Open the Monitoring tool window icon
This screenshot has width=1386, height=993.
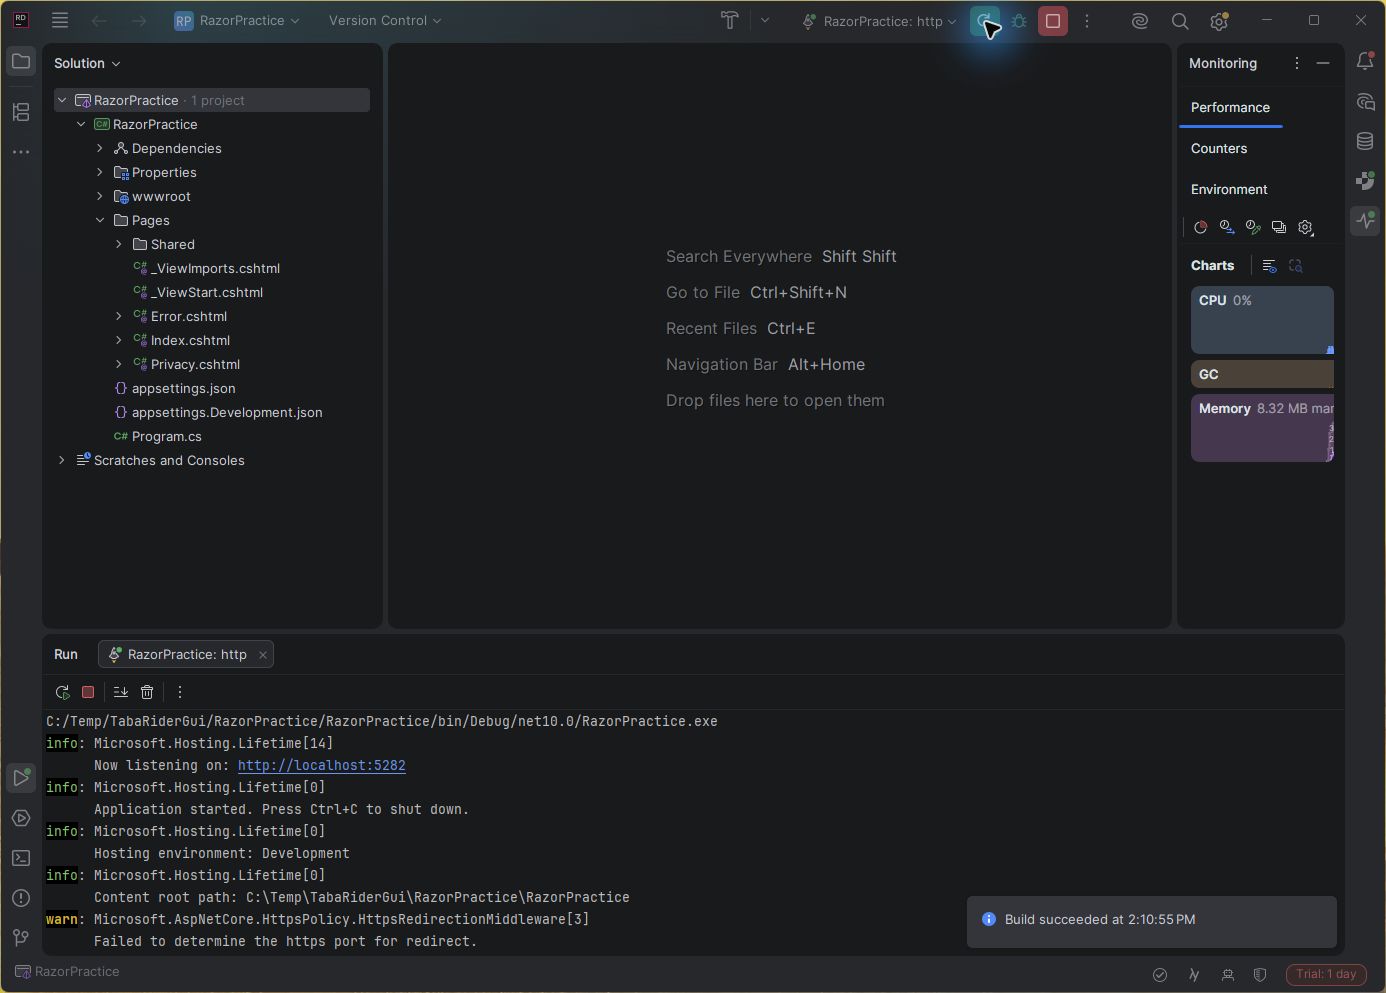(x=1365, y=220)
